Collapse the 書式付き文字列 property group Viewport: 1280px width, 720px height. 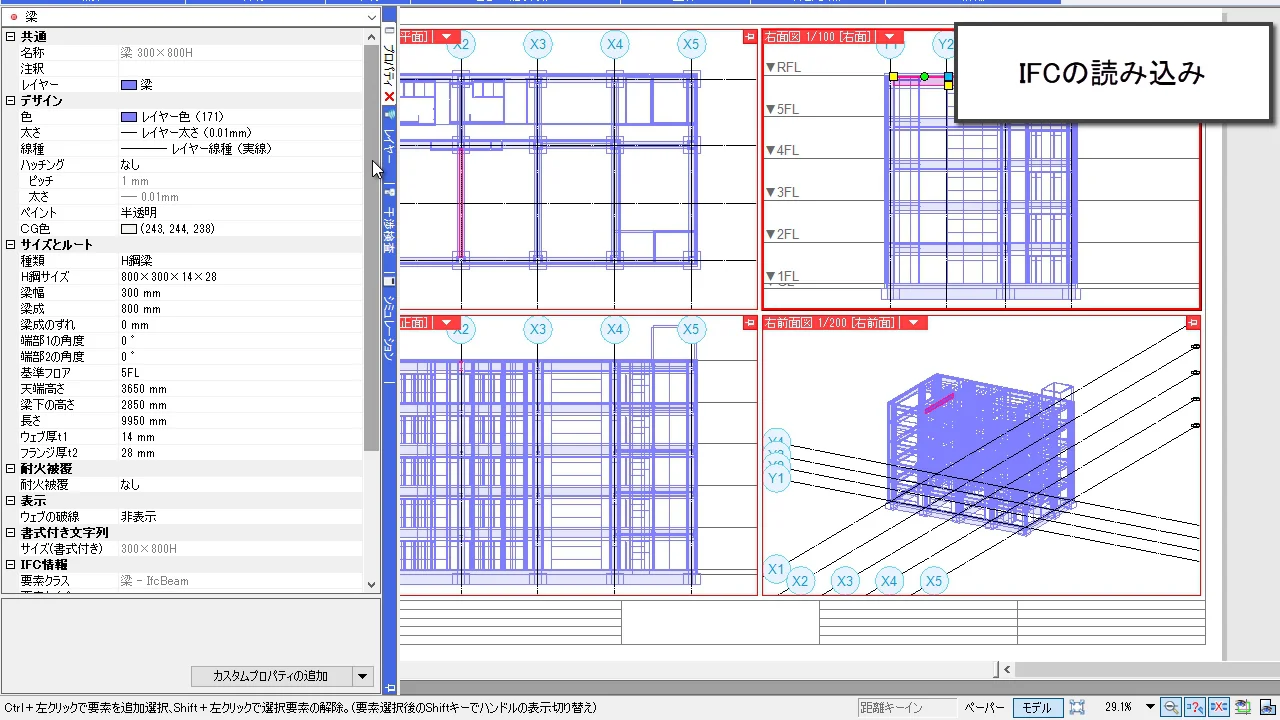tap(10, 533)
